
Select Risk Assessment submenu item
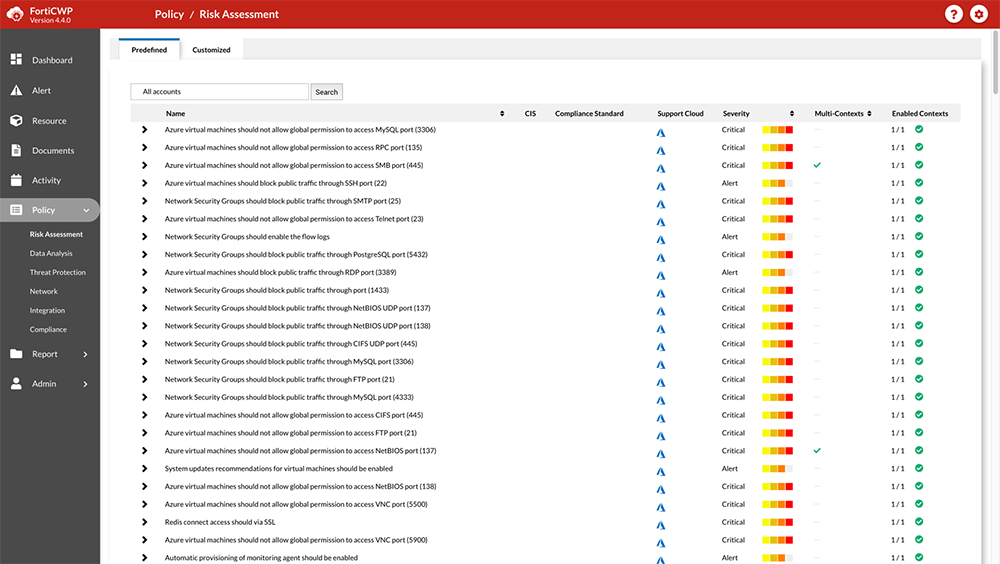tap(56, 234)
